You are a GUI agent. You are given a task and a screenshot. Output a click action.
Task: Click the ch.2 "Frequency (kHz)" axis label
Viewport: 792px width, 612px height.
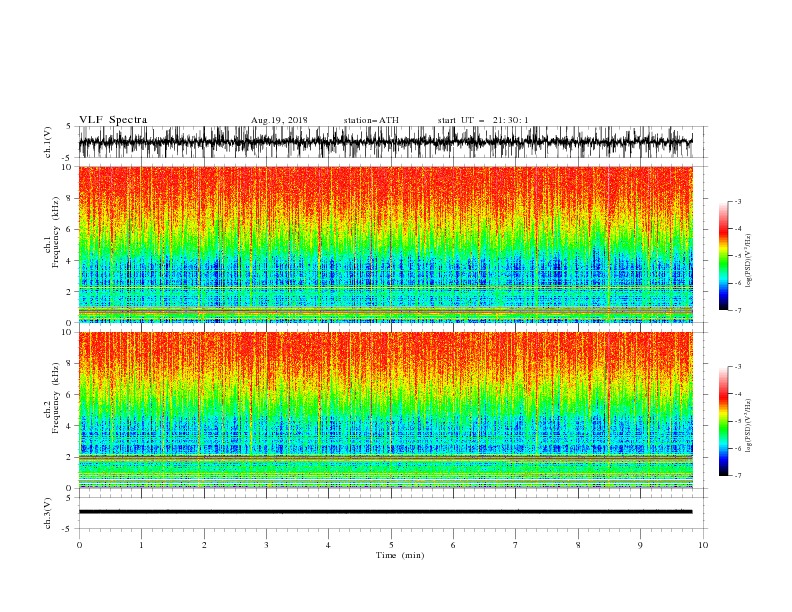[x=56, y=398]
